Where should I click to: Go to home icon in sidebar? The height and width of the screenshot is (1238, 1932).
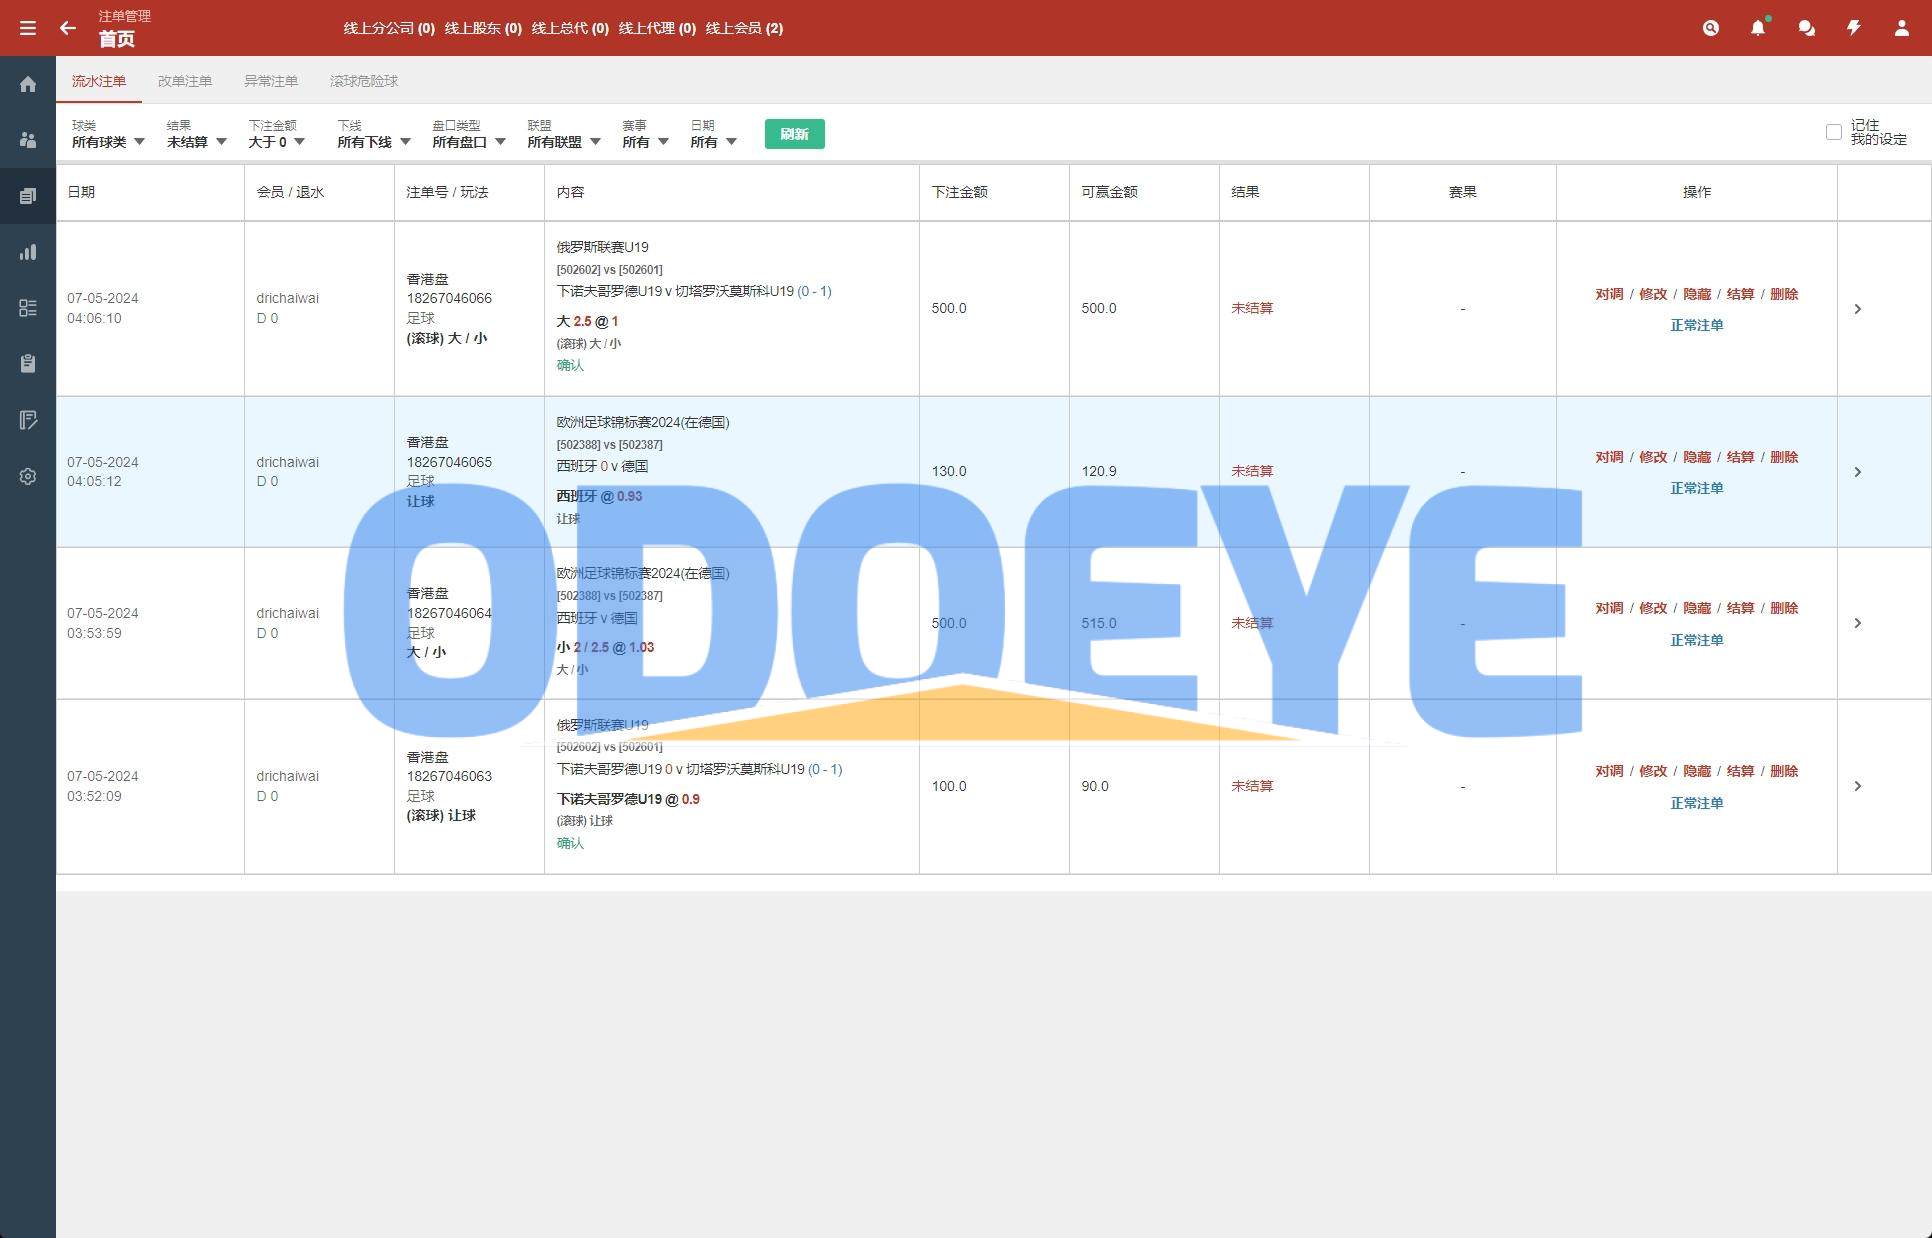(28, 84)
